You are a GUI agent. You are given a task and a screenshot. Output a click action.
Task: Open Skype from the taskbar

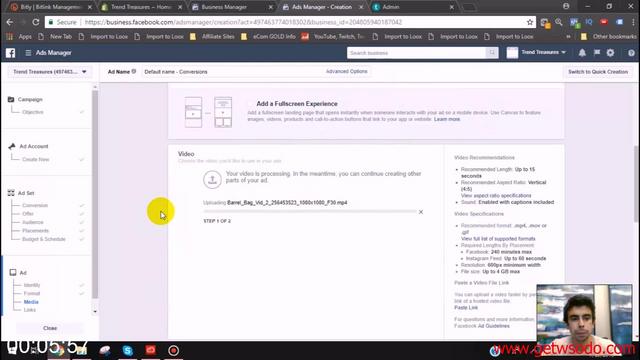127,350
